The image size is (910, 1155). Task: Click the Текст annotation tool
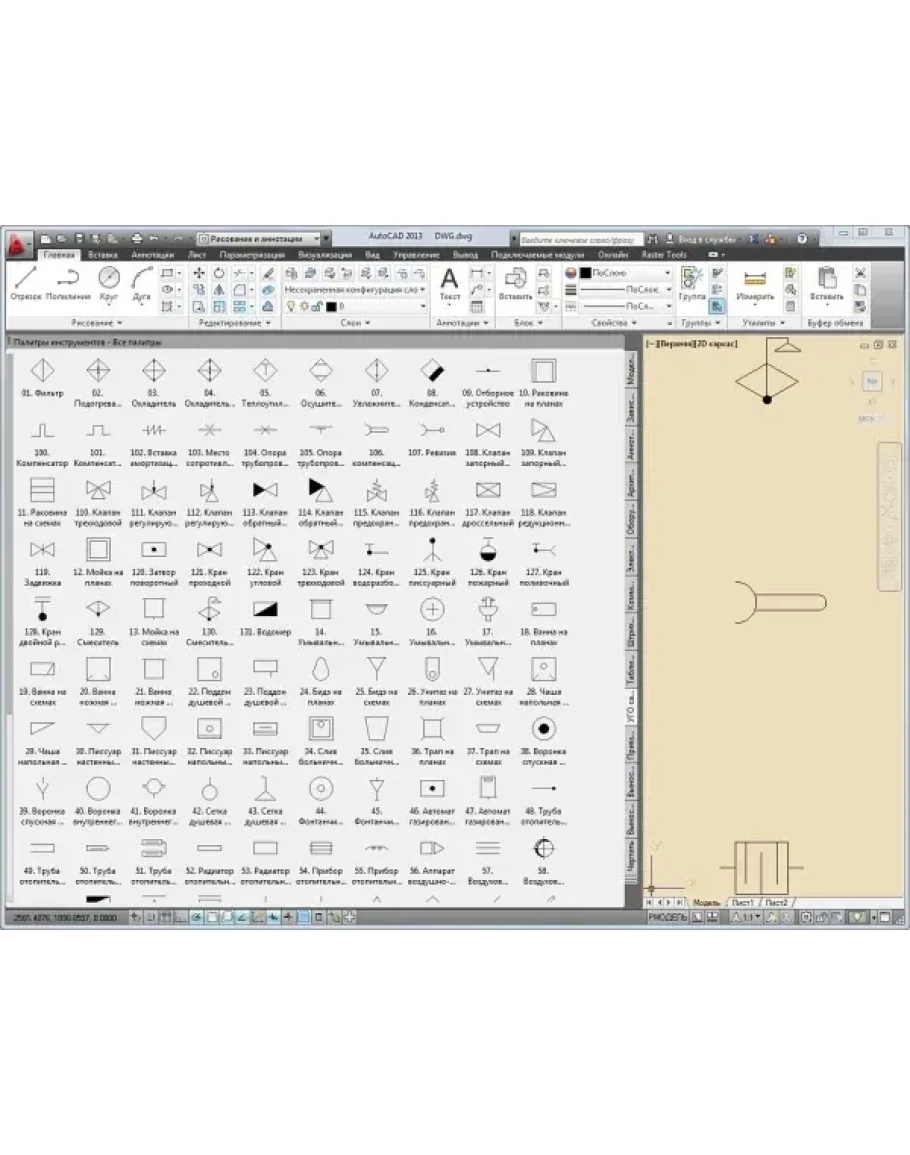450,282
